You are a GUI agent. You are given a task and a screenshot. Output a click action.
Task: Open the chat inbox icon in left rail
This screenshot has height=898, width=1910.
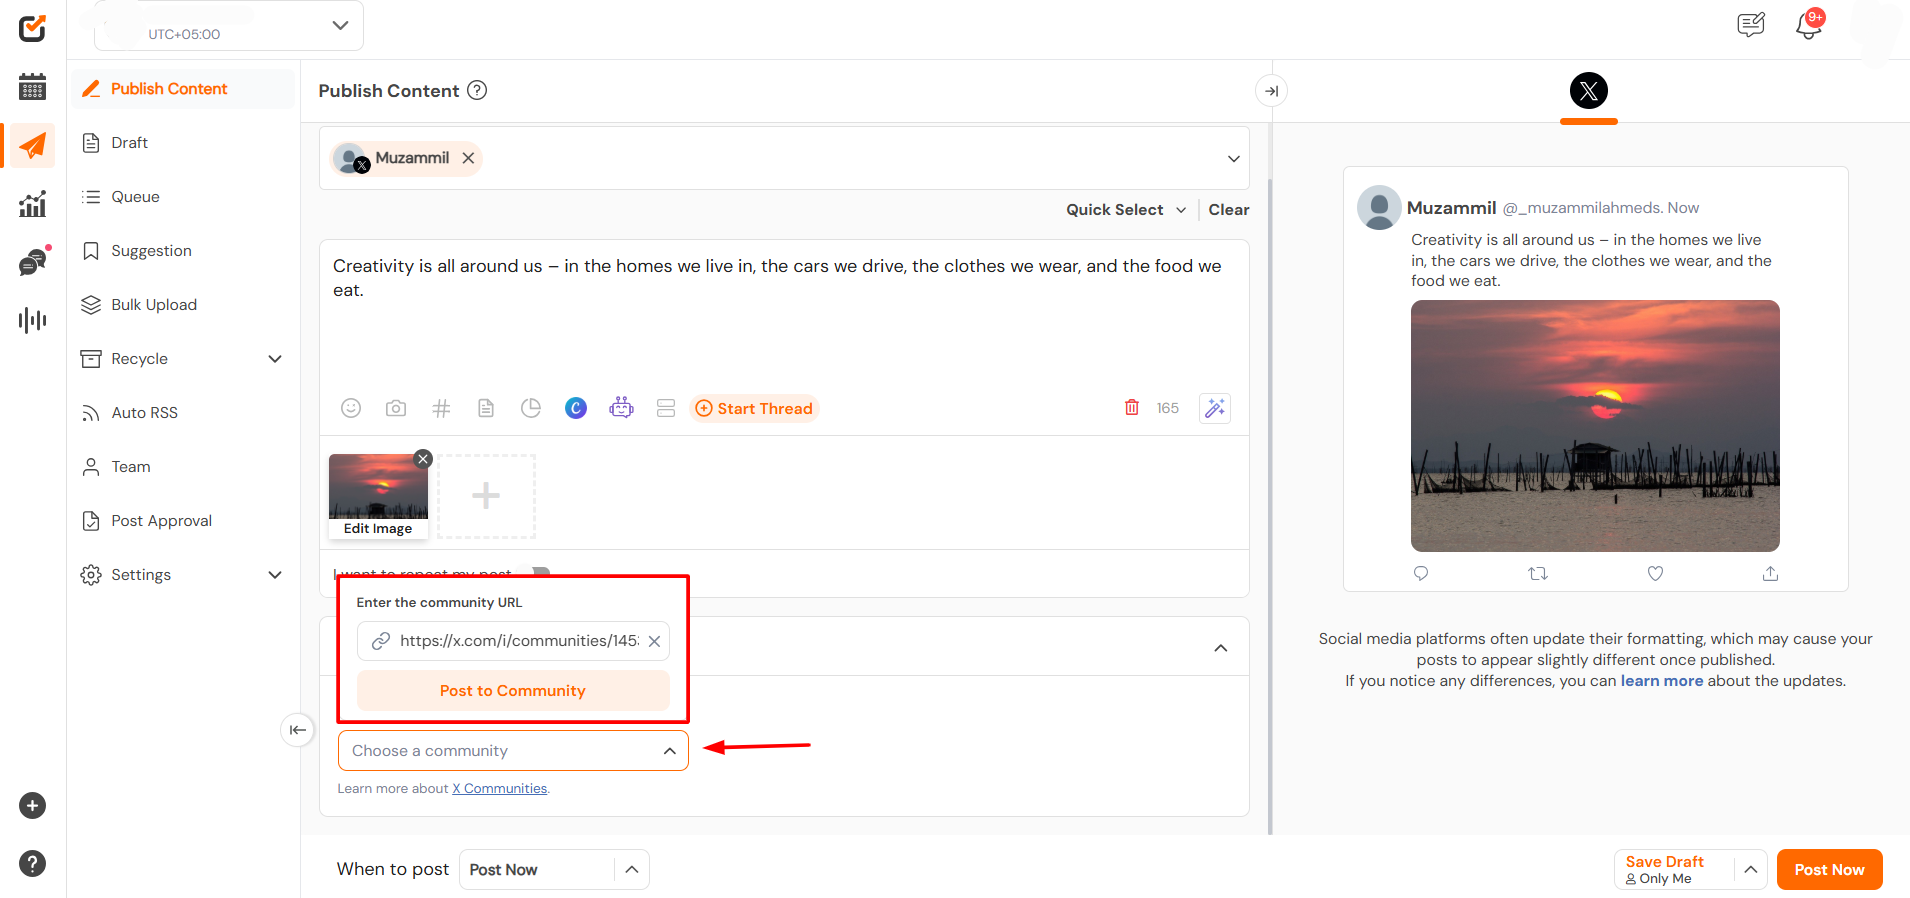tap(33, 262)
